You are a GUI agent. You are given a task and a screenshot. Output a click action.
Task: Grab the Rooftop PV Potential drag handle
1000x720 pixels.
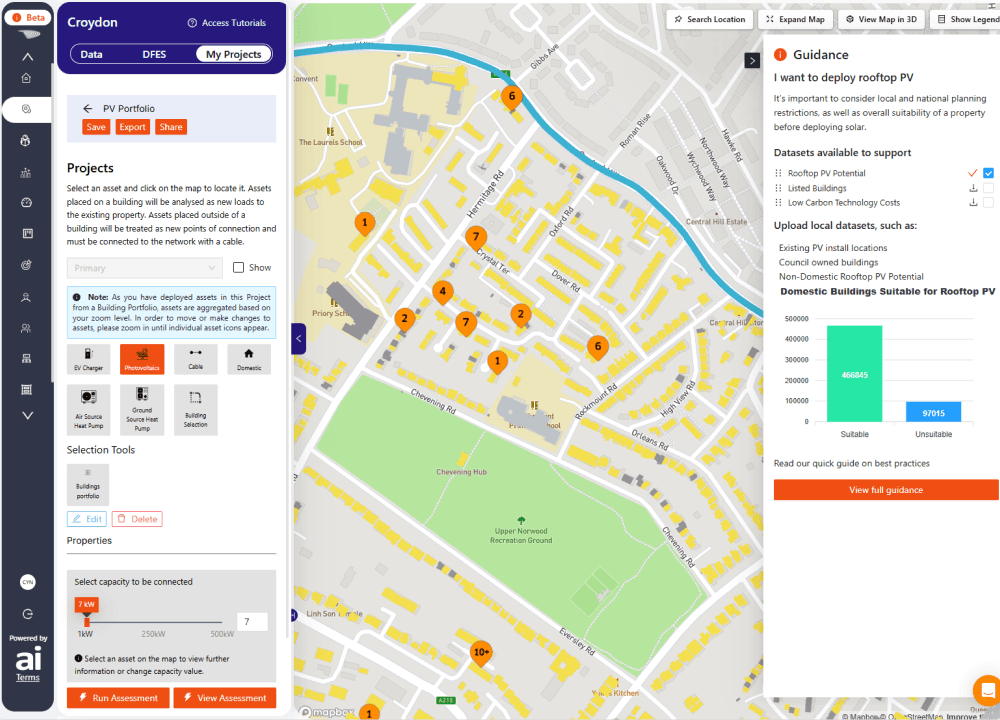pyautogui.click(x=778, y=173)
